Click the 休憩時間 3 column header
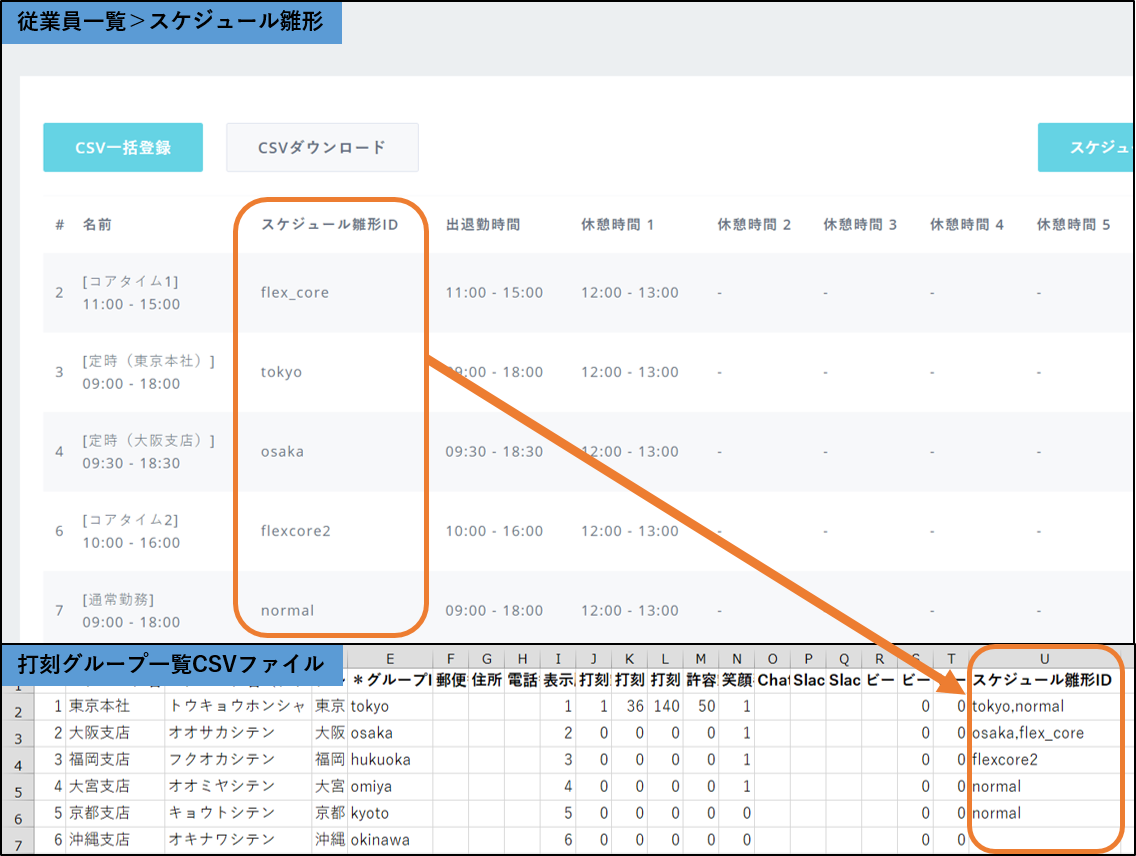 tap(860, 225)
